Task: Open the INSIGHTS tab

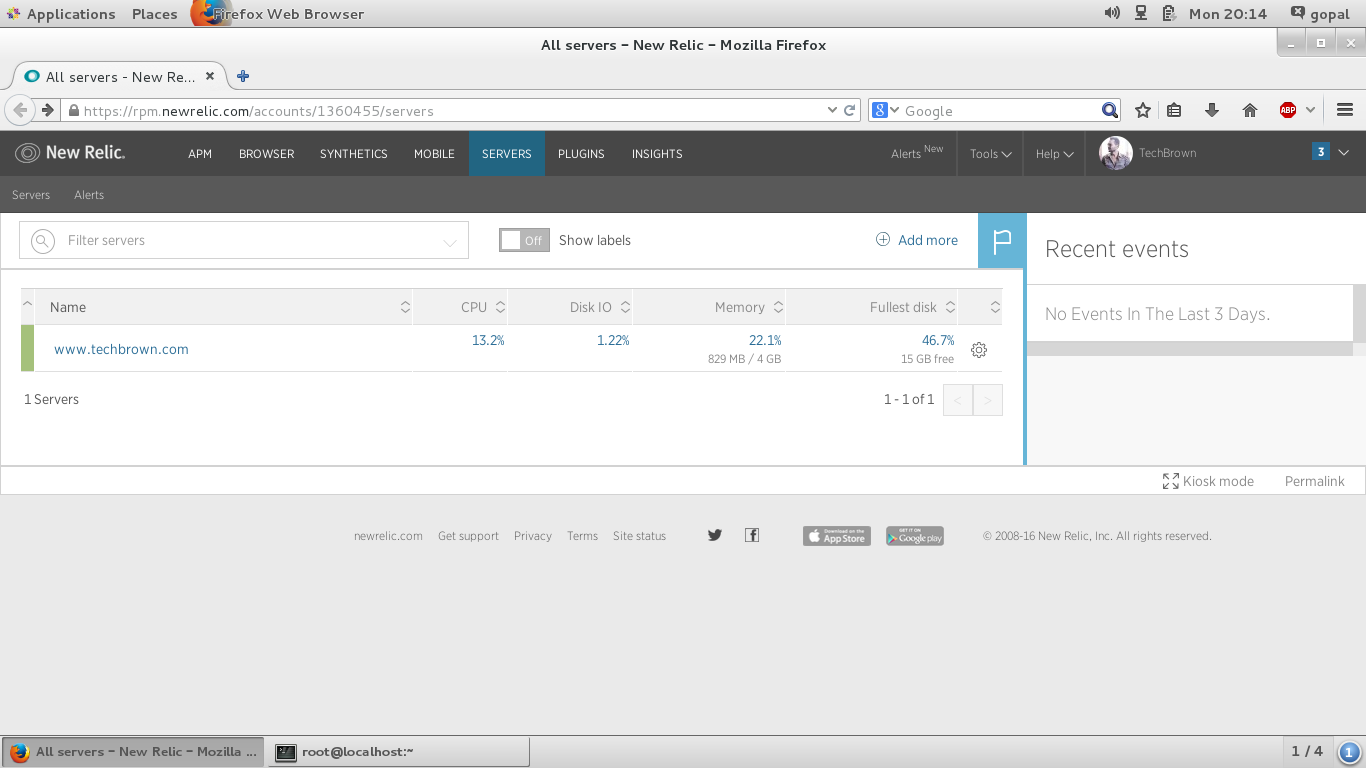Action: (x=657, y=154)
